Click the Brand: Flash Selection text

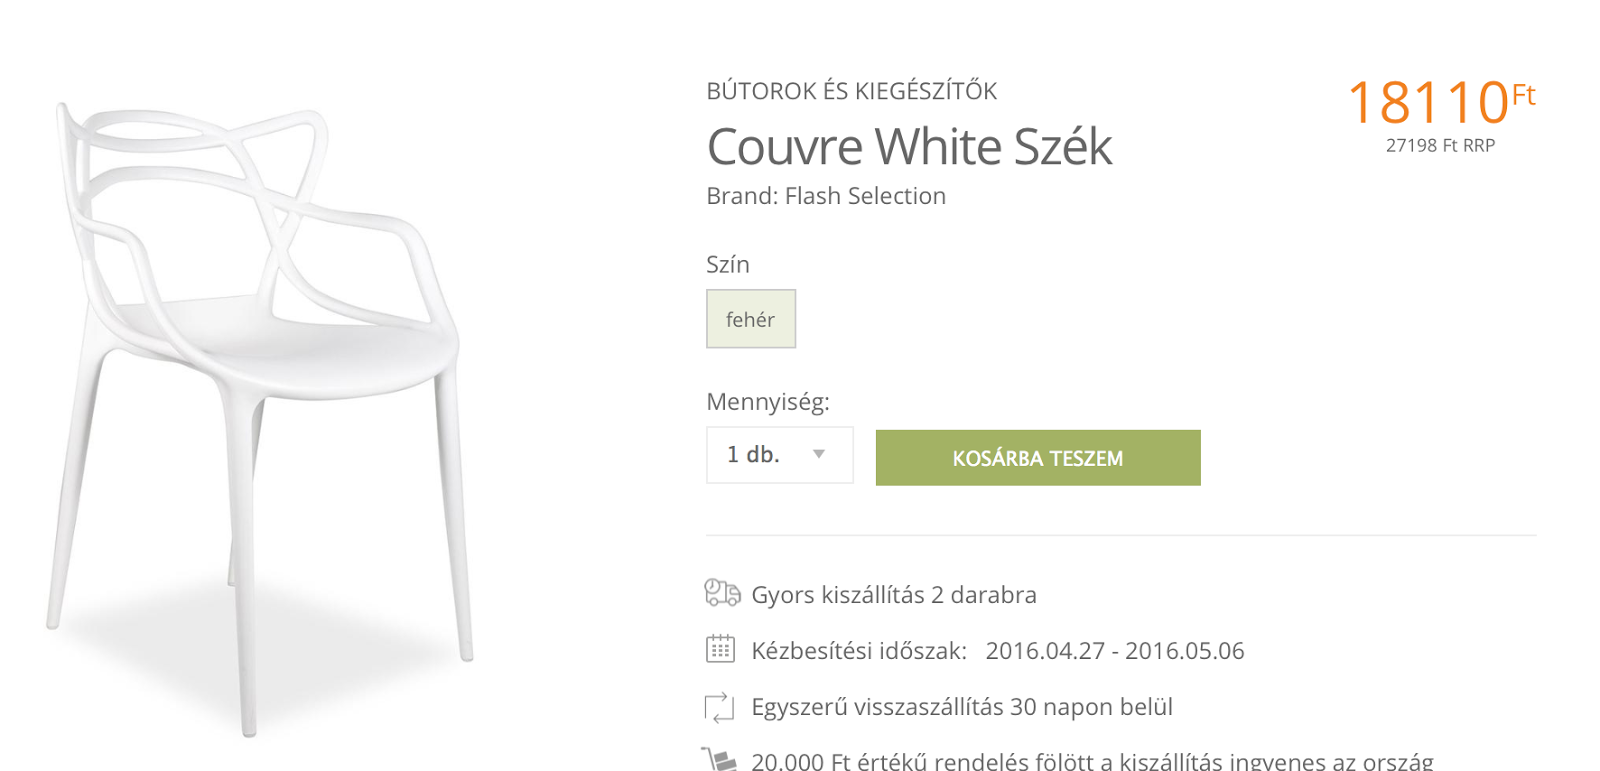click(826, 196)
